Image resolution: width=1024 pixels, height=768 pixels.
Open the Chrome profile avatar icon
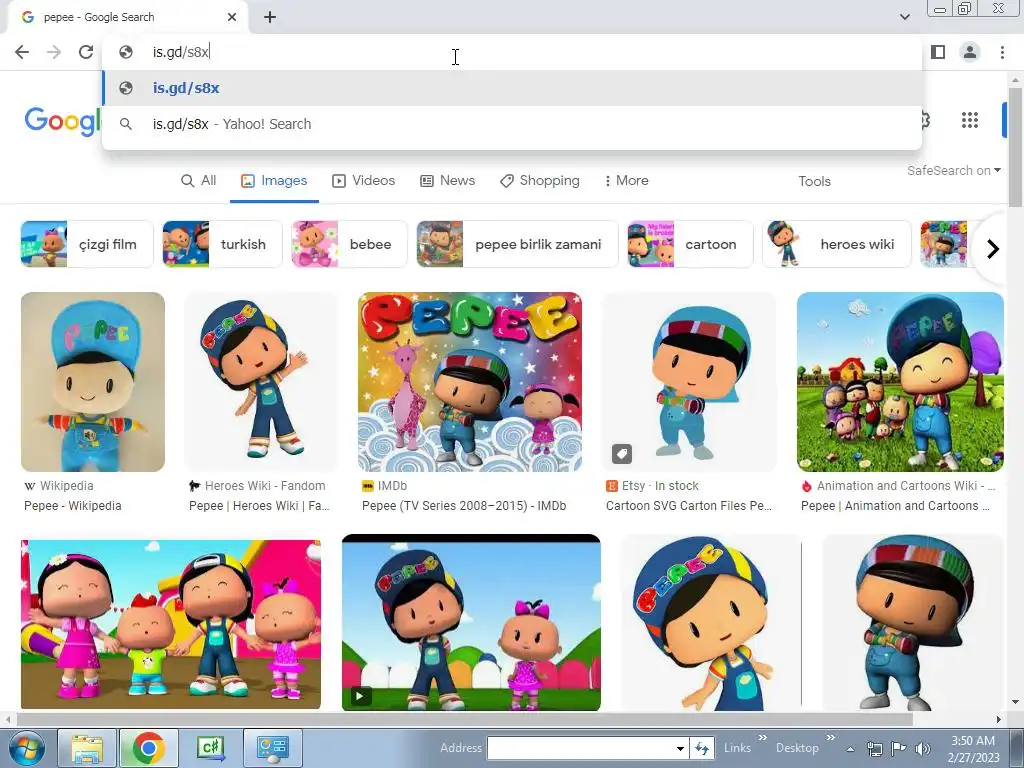(x=970, y=52)
